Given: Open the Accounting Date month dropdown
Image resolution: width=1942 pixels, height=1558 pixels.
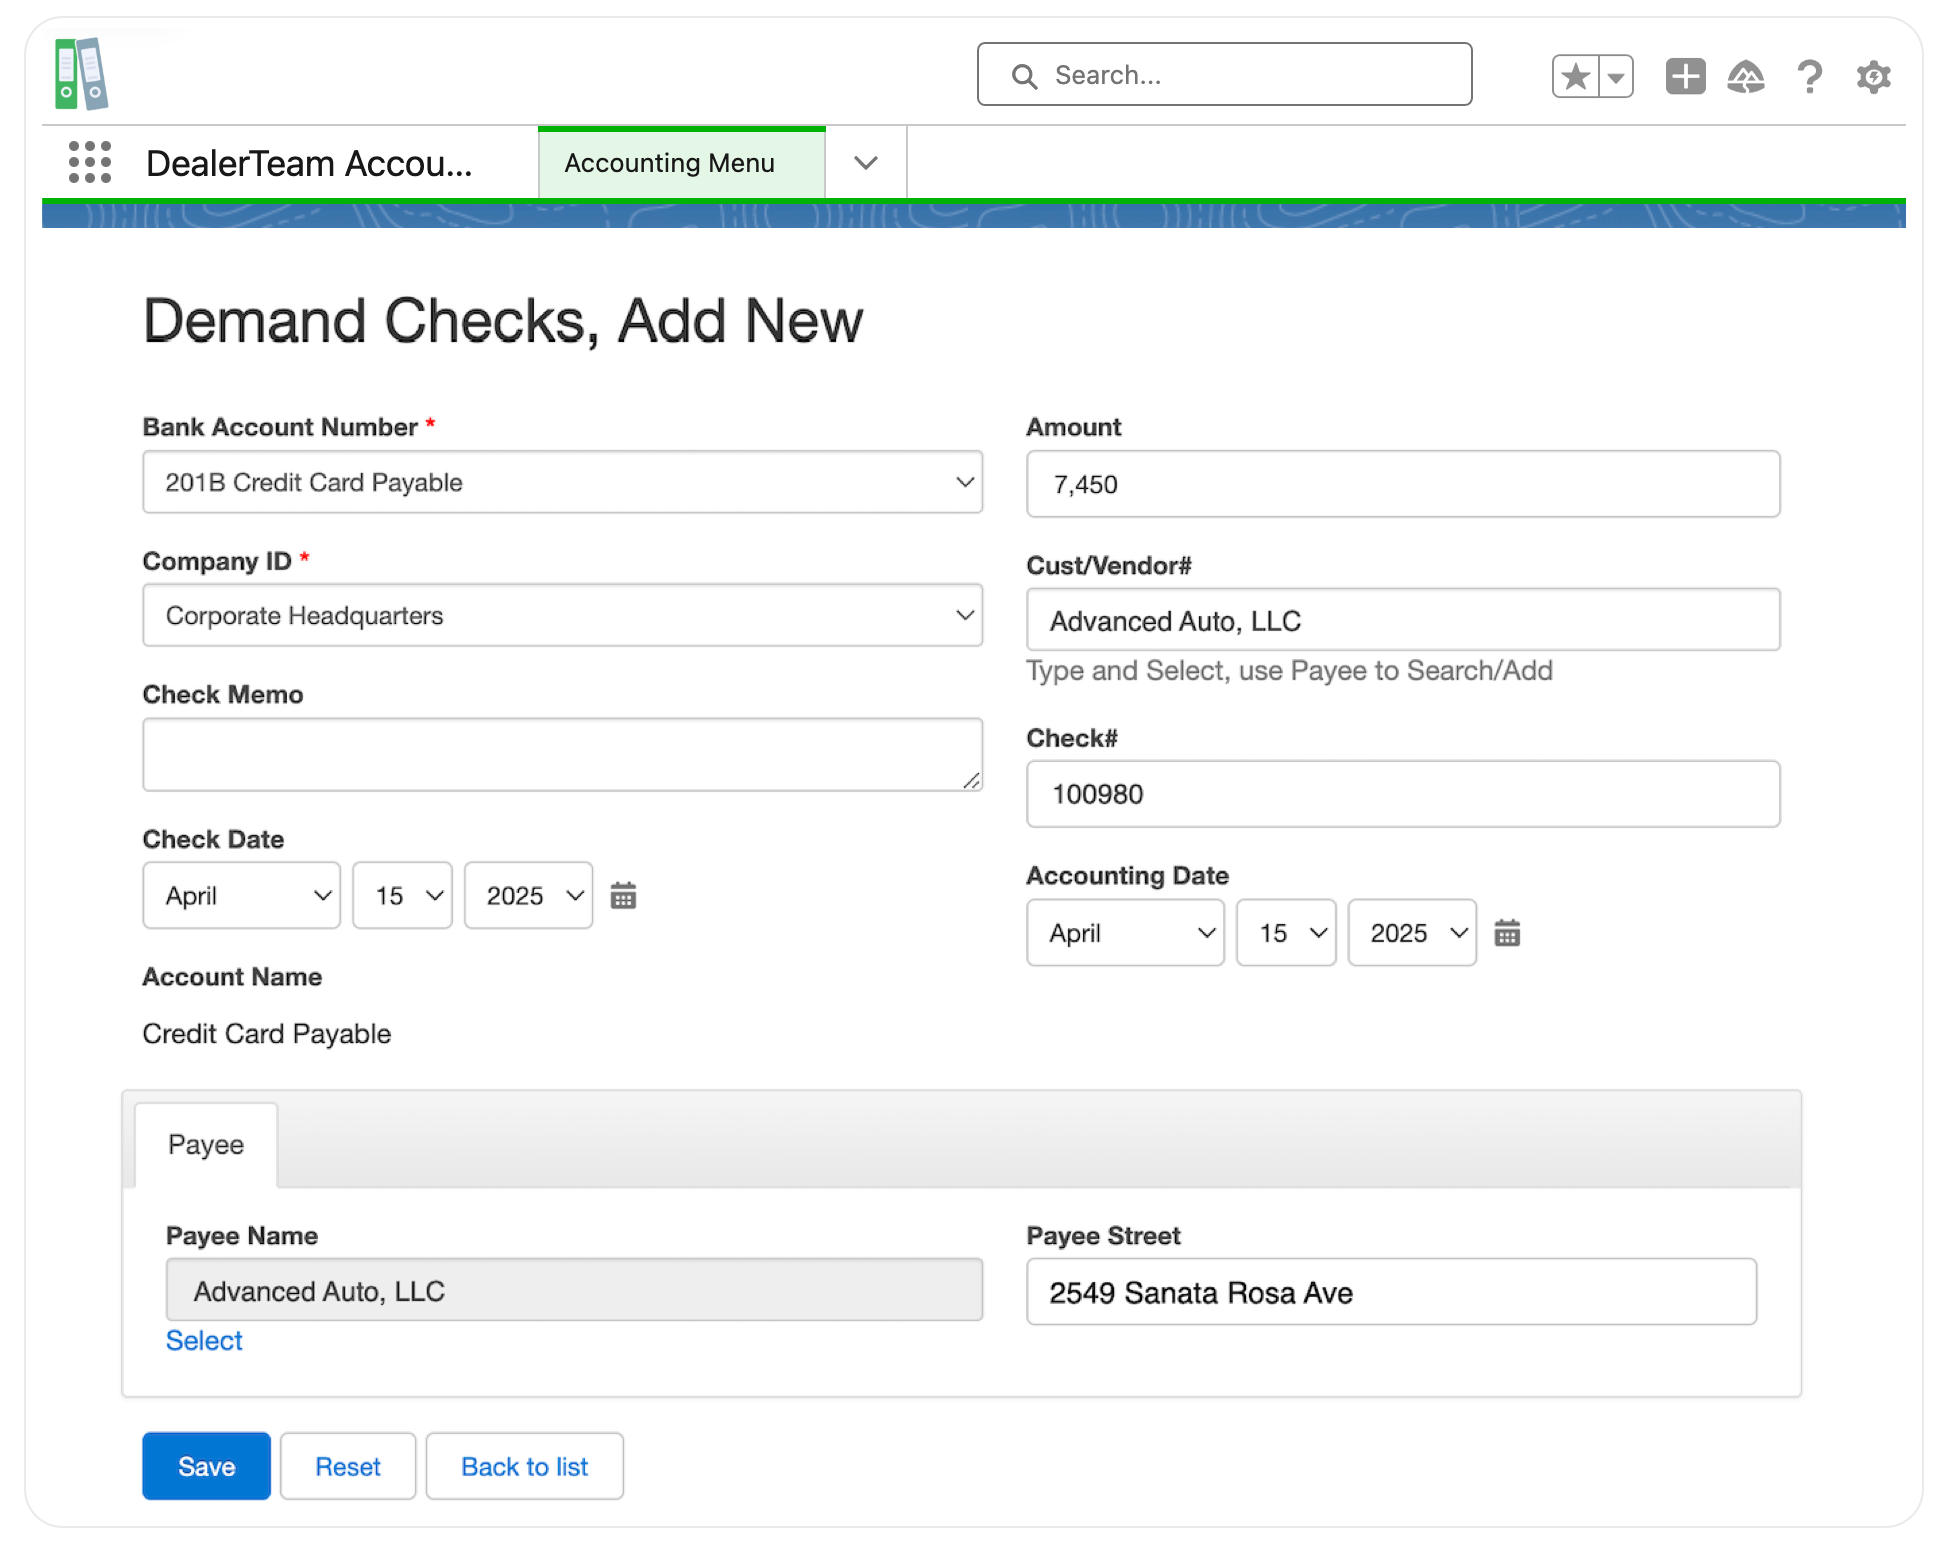Looking at the screenshot, I should click(1125, 932).
